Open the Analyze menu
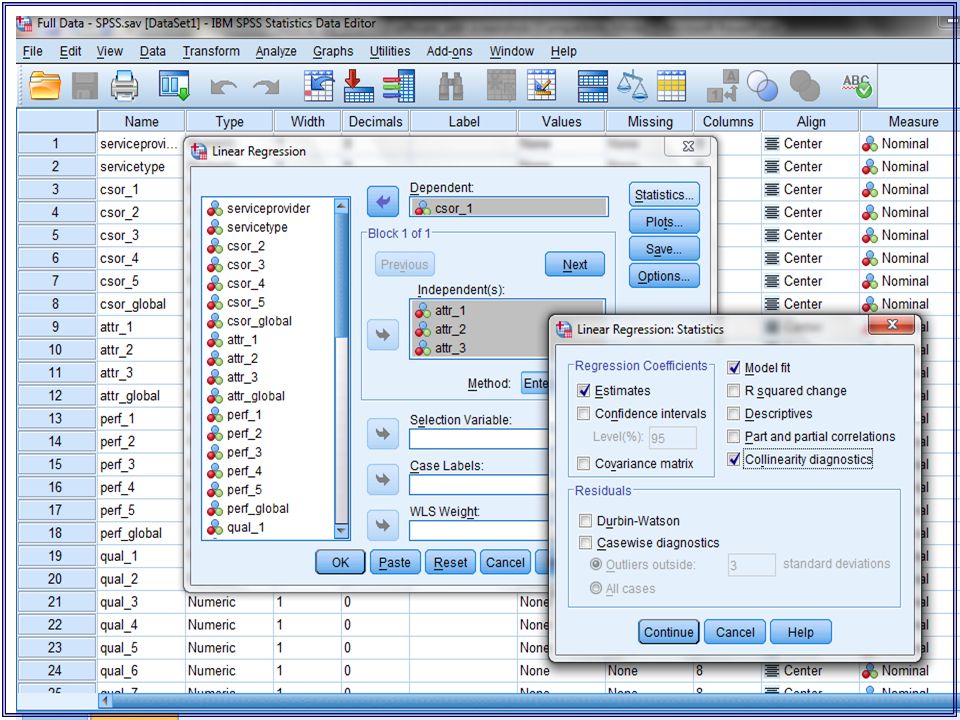960x720 pixels. 276,51
